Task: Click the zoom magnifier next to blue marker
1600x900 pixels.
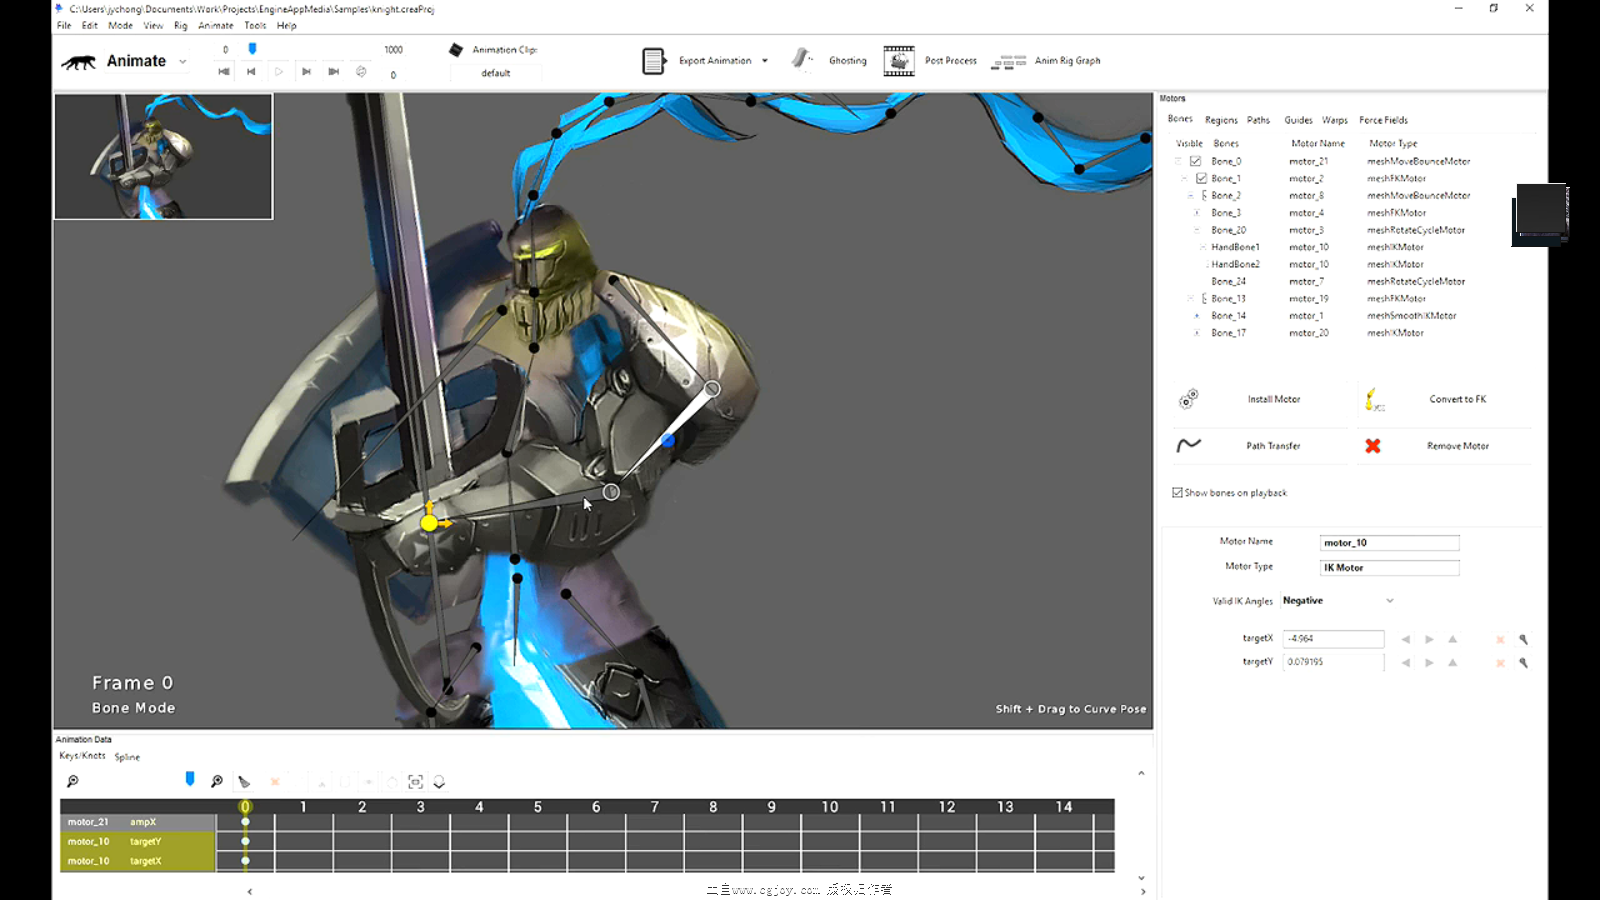Action: (x=217, y=781)
